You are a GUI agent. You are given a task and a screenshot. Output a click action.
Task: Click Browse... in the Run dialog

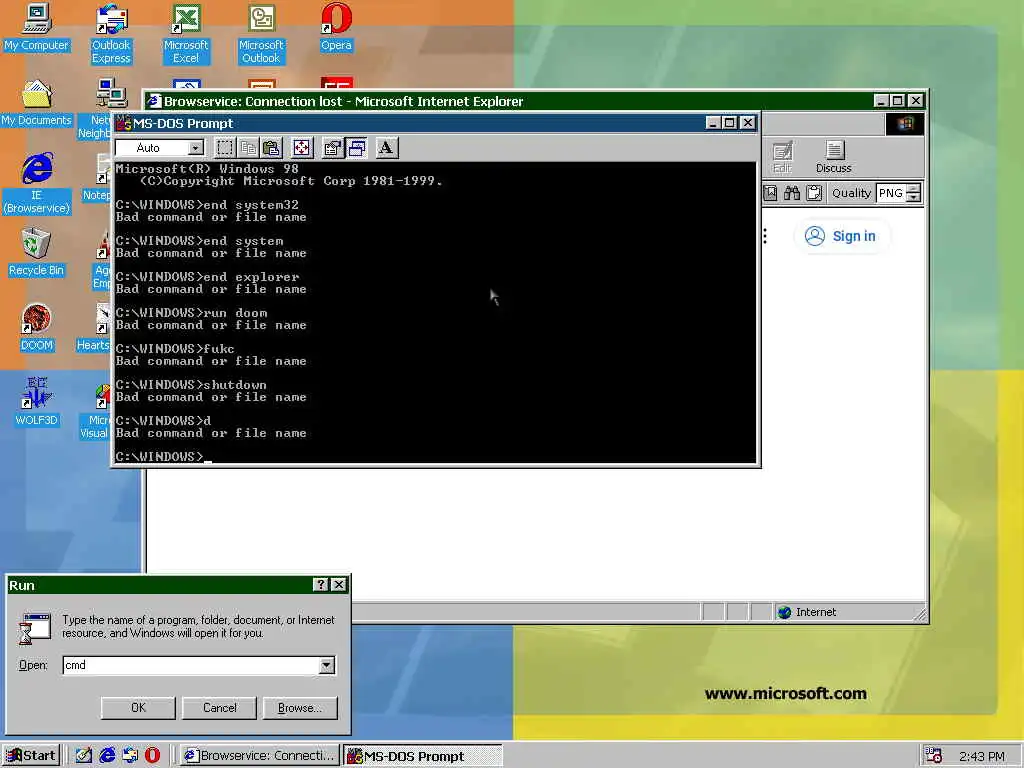pyautogui.click(x=300, y=708)
